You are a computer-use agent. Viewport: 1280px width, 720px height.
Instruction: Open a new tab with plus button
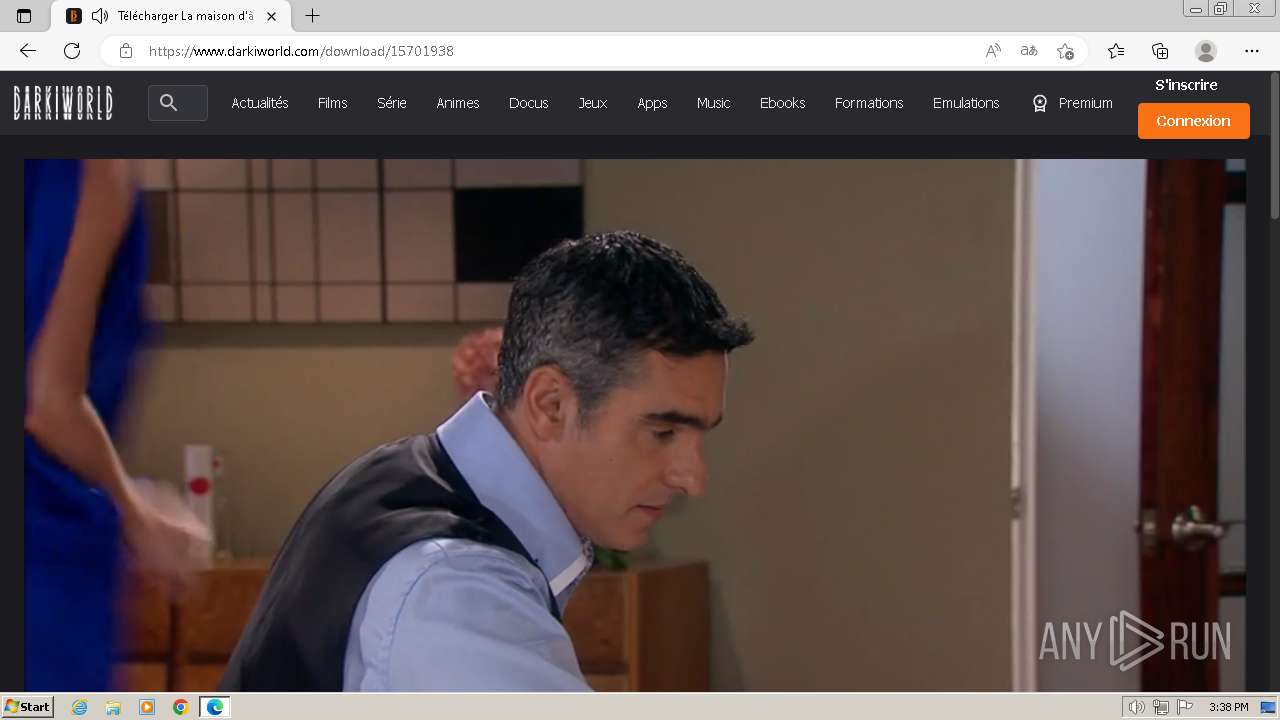tap(312, 16)
